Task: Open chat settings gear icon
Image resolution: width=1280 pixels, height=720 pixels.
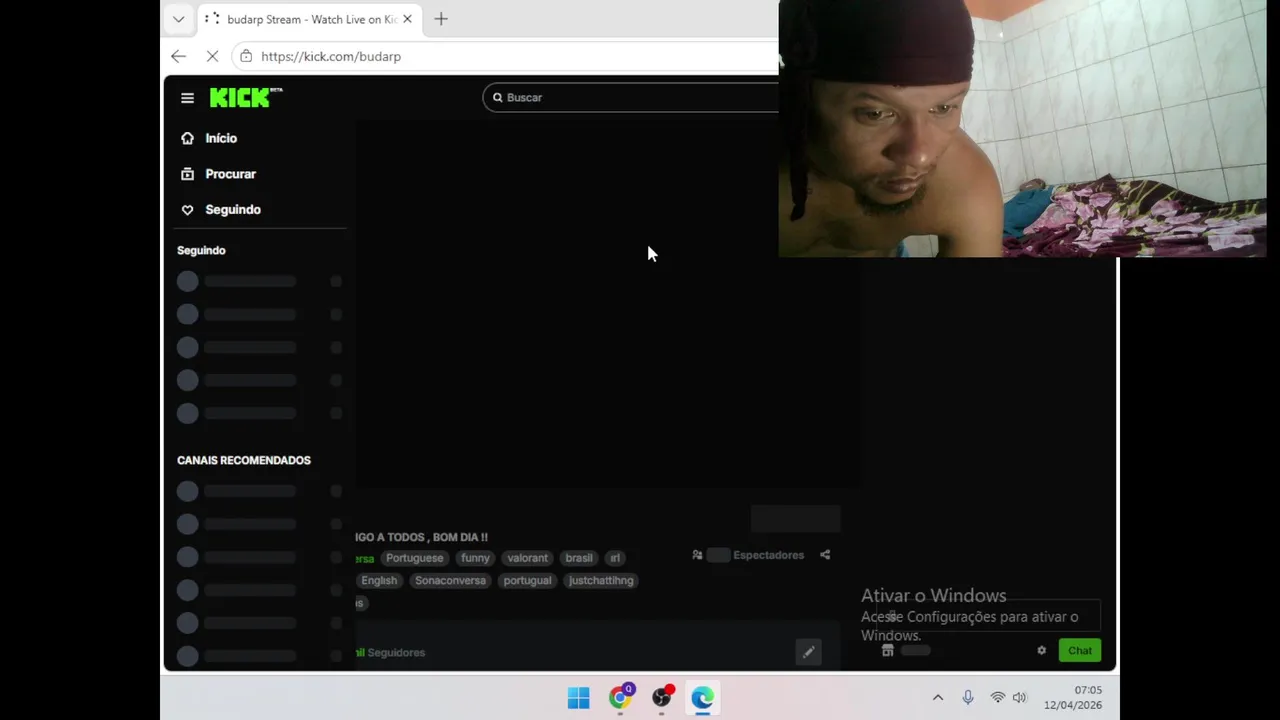Action: 1041,650
